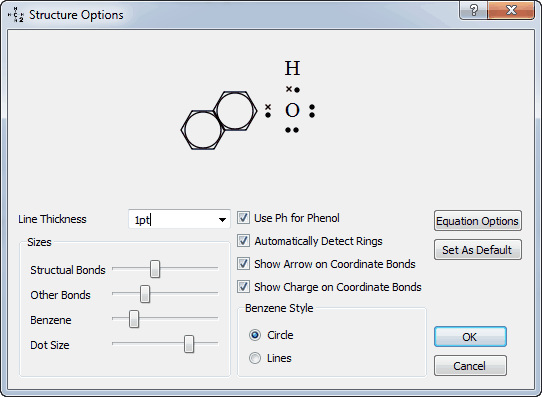
Task: Click the naphthalene ring structure preview
Action: (x=219, y=120)
